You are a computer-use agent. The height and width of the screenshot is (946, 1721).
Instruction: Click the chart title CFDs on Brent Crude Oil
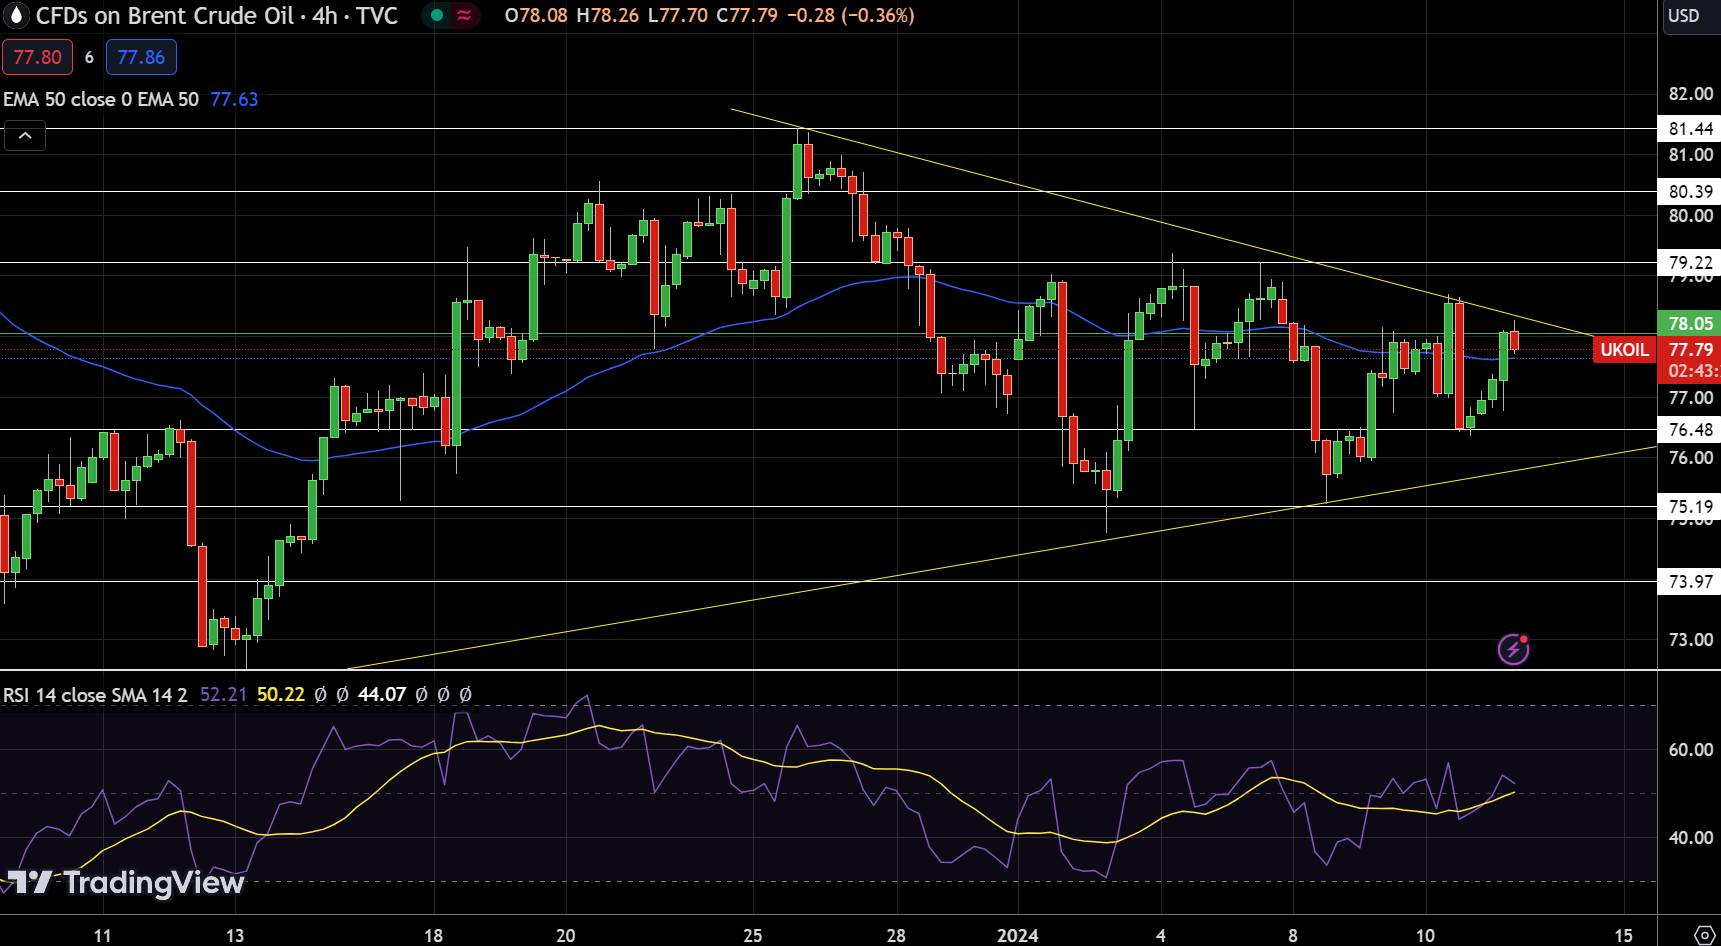point(165,16)
